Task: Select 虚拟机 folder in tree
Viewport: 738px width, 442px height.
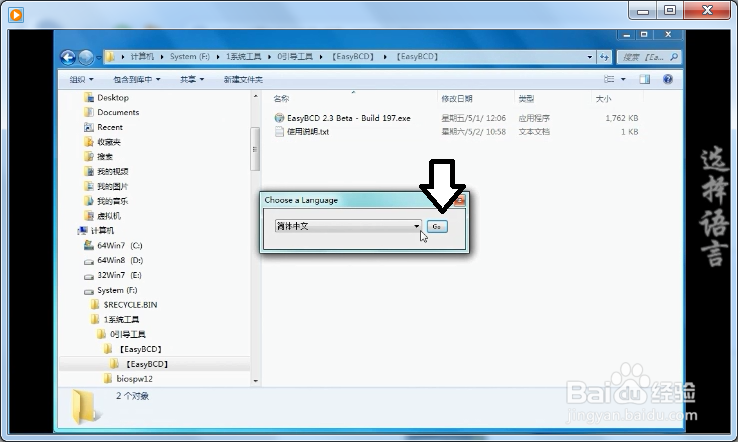Action: (x=109, y=216)
